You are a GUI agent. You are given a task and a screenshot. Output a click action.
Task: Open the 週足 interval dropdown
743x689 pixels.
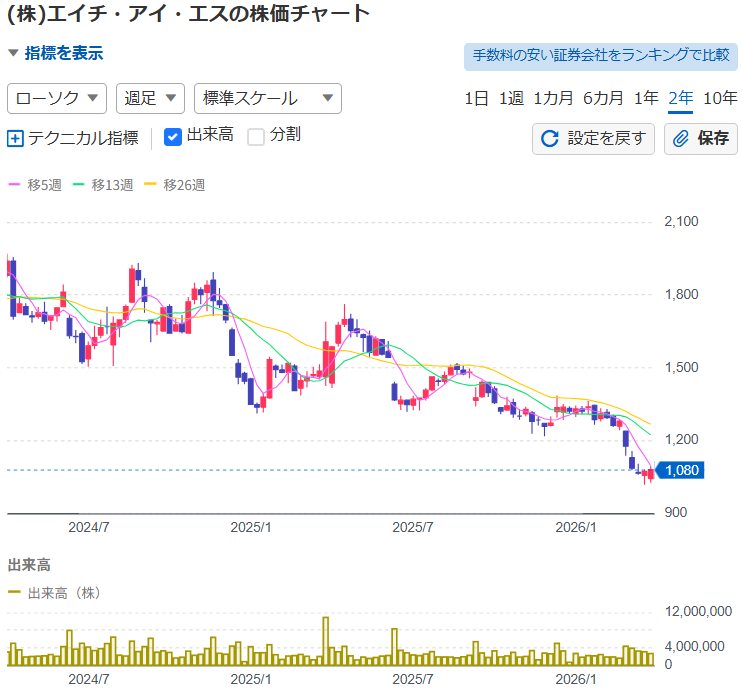[x=150, y=98]
